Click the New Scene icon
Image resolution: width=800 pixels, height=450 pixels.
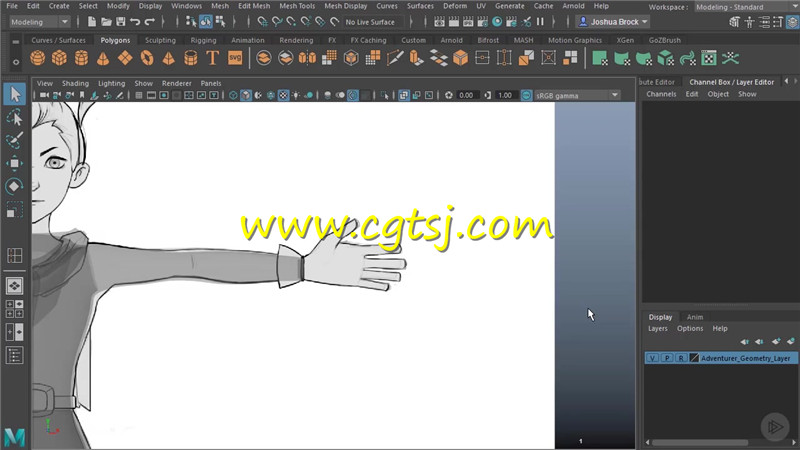91,21
